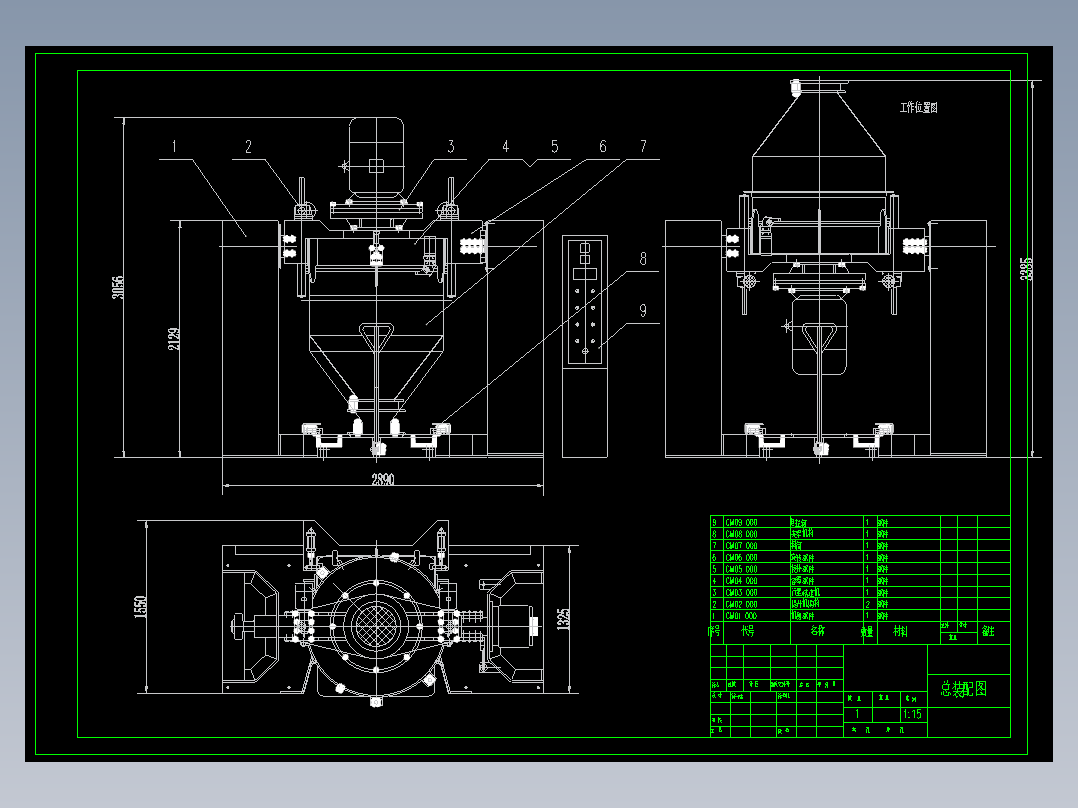
Task: Click the quantity 2 in CM02 row
Action: (x=868, y=604)
